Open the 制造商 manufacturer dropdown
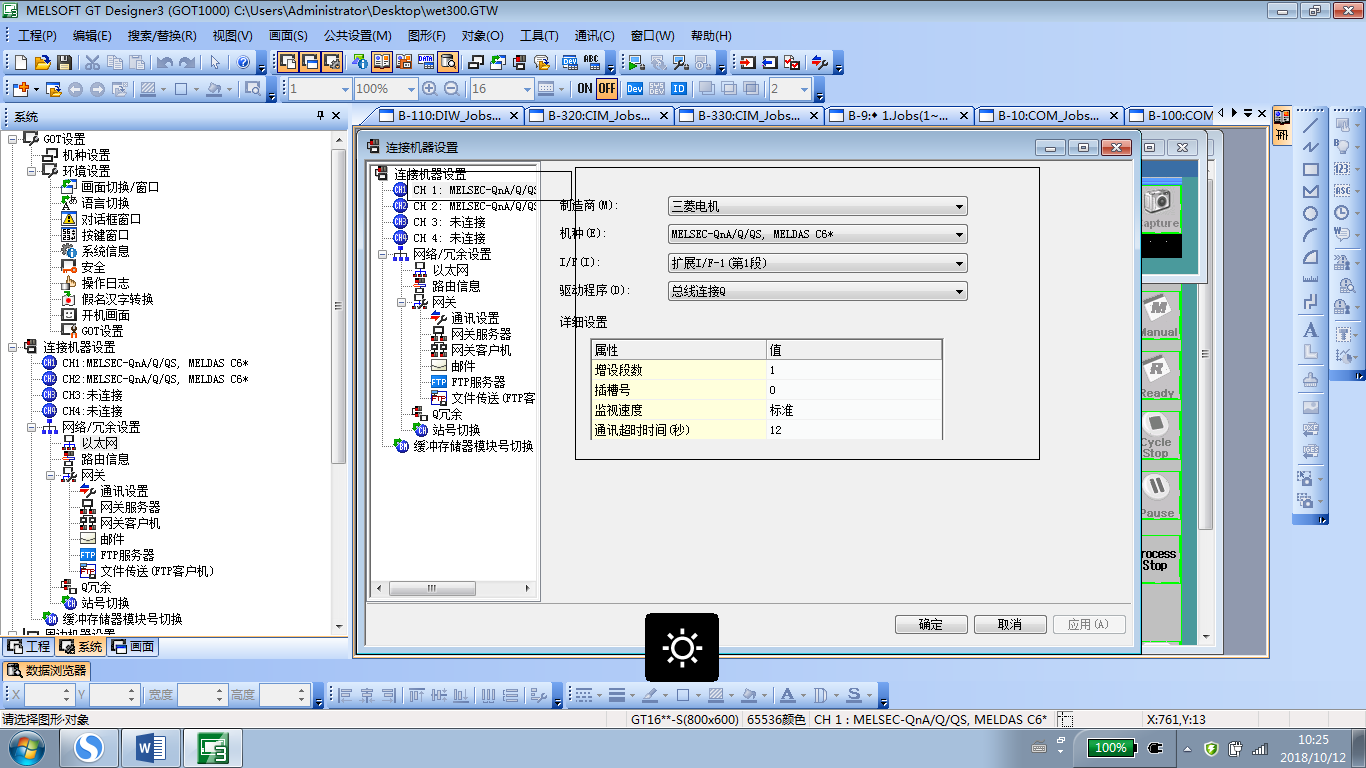 817,207
